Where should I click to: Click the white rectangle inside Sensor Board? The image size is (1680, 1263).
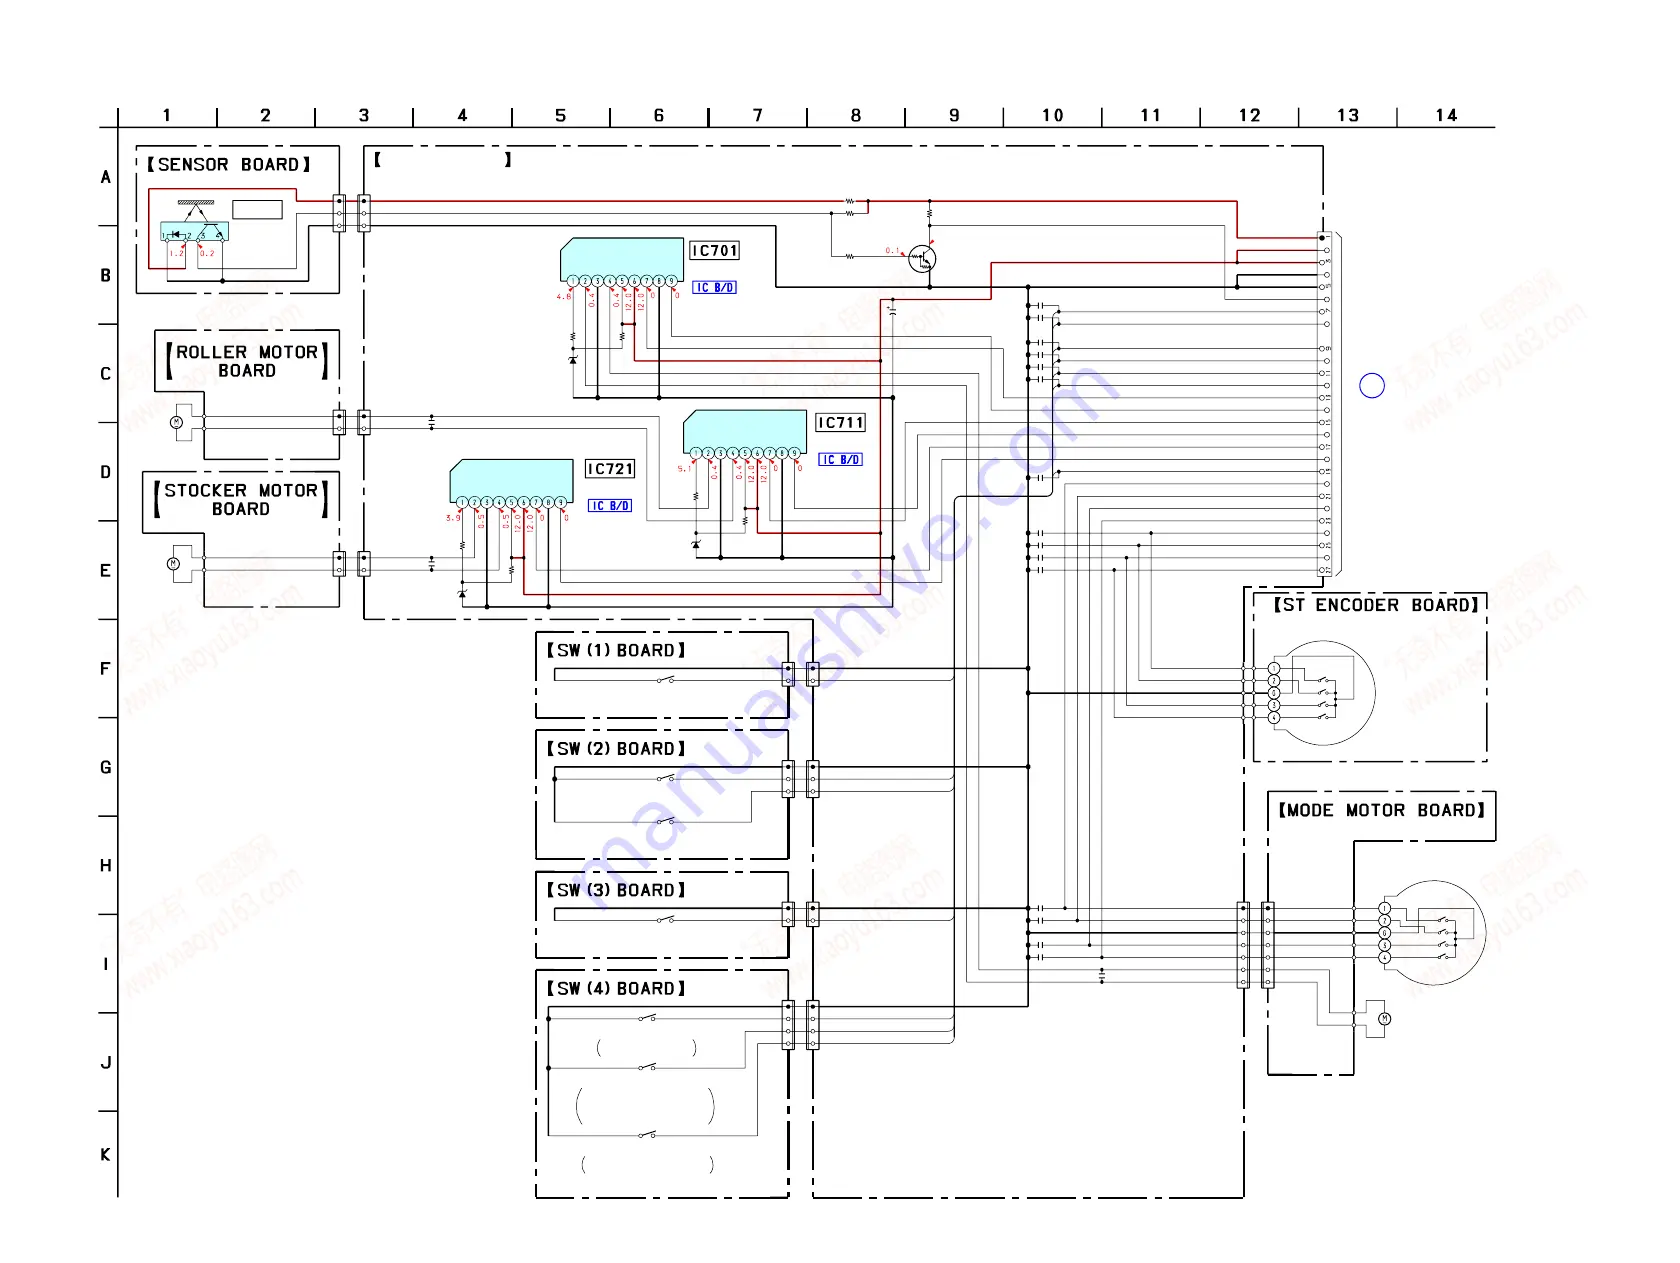point(257,210)
